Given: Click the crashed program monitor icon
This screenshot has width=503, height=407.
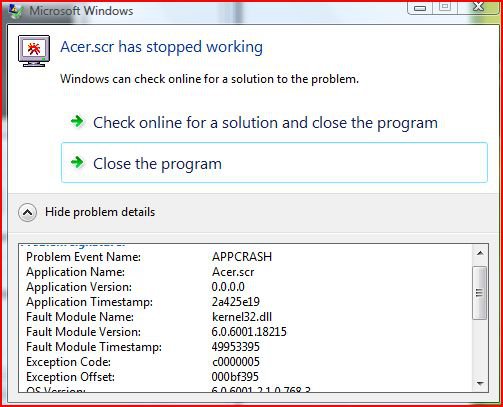Looking at the screenshot, I should 34,51.
